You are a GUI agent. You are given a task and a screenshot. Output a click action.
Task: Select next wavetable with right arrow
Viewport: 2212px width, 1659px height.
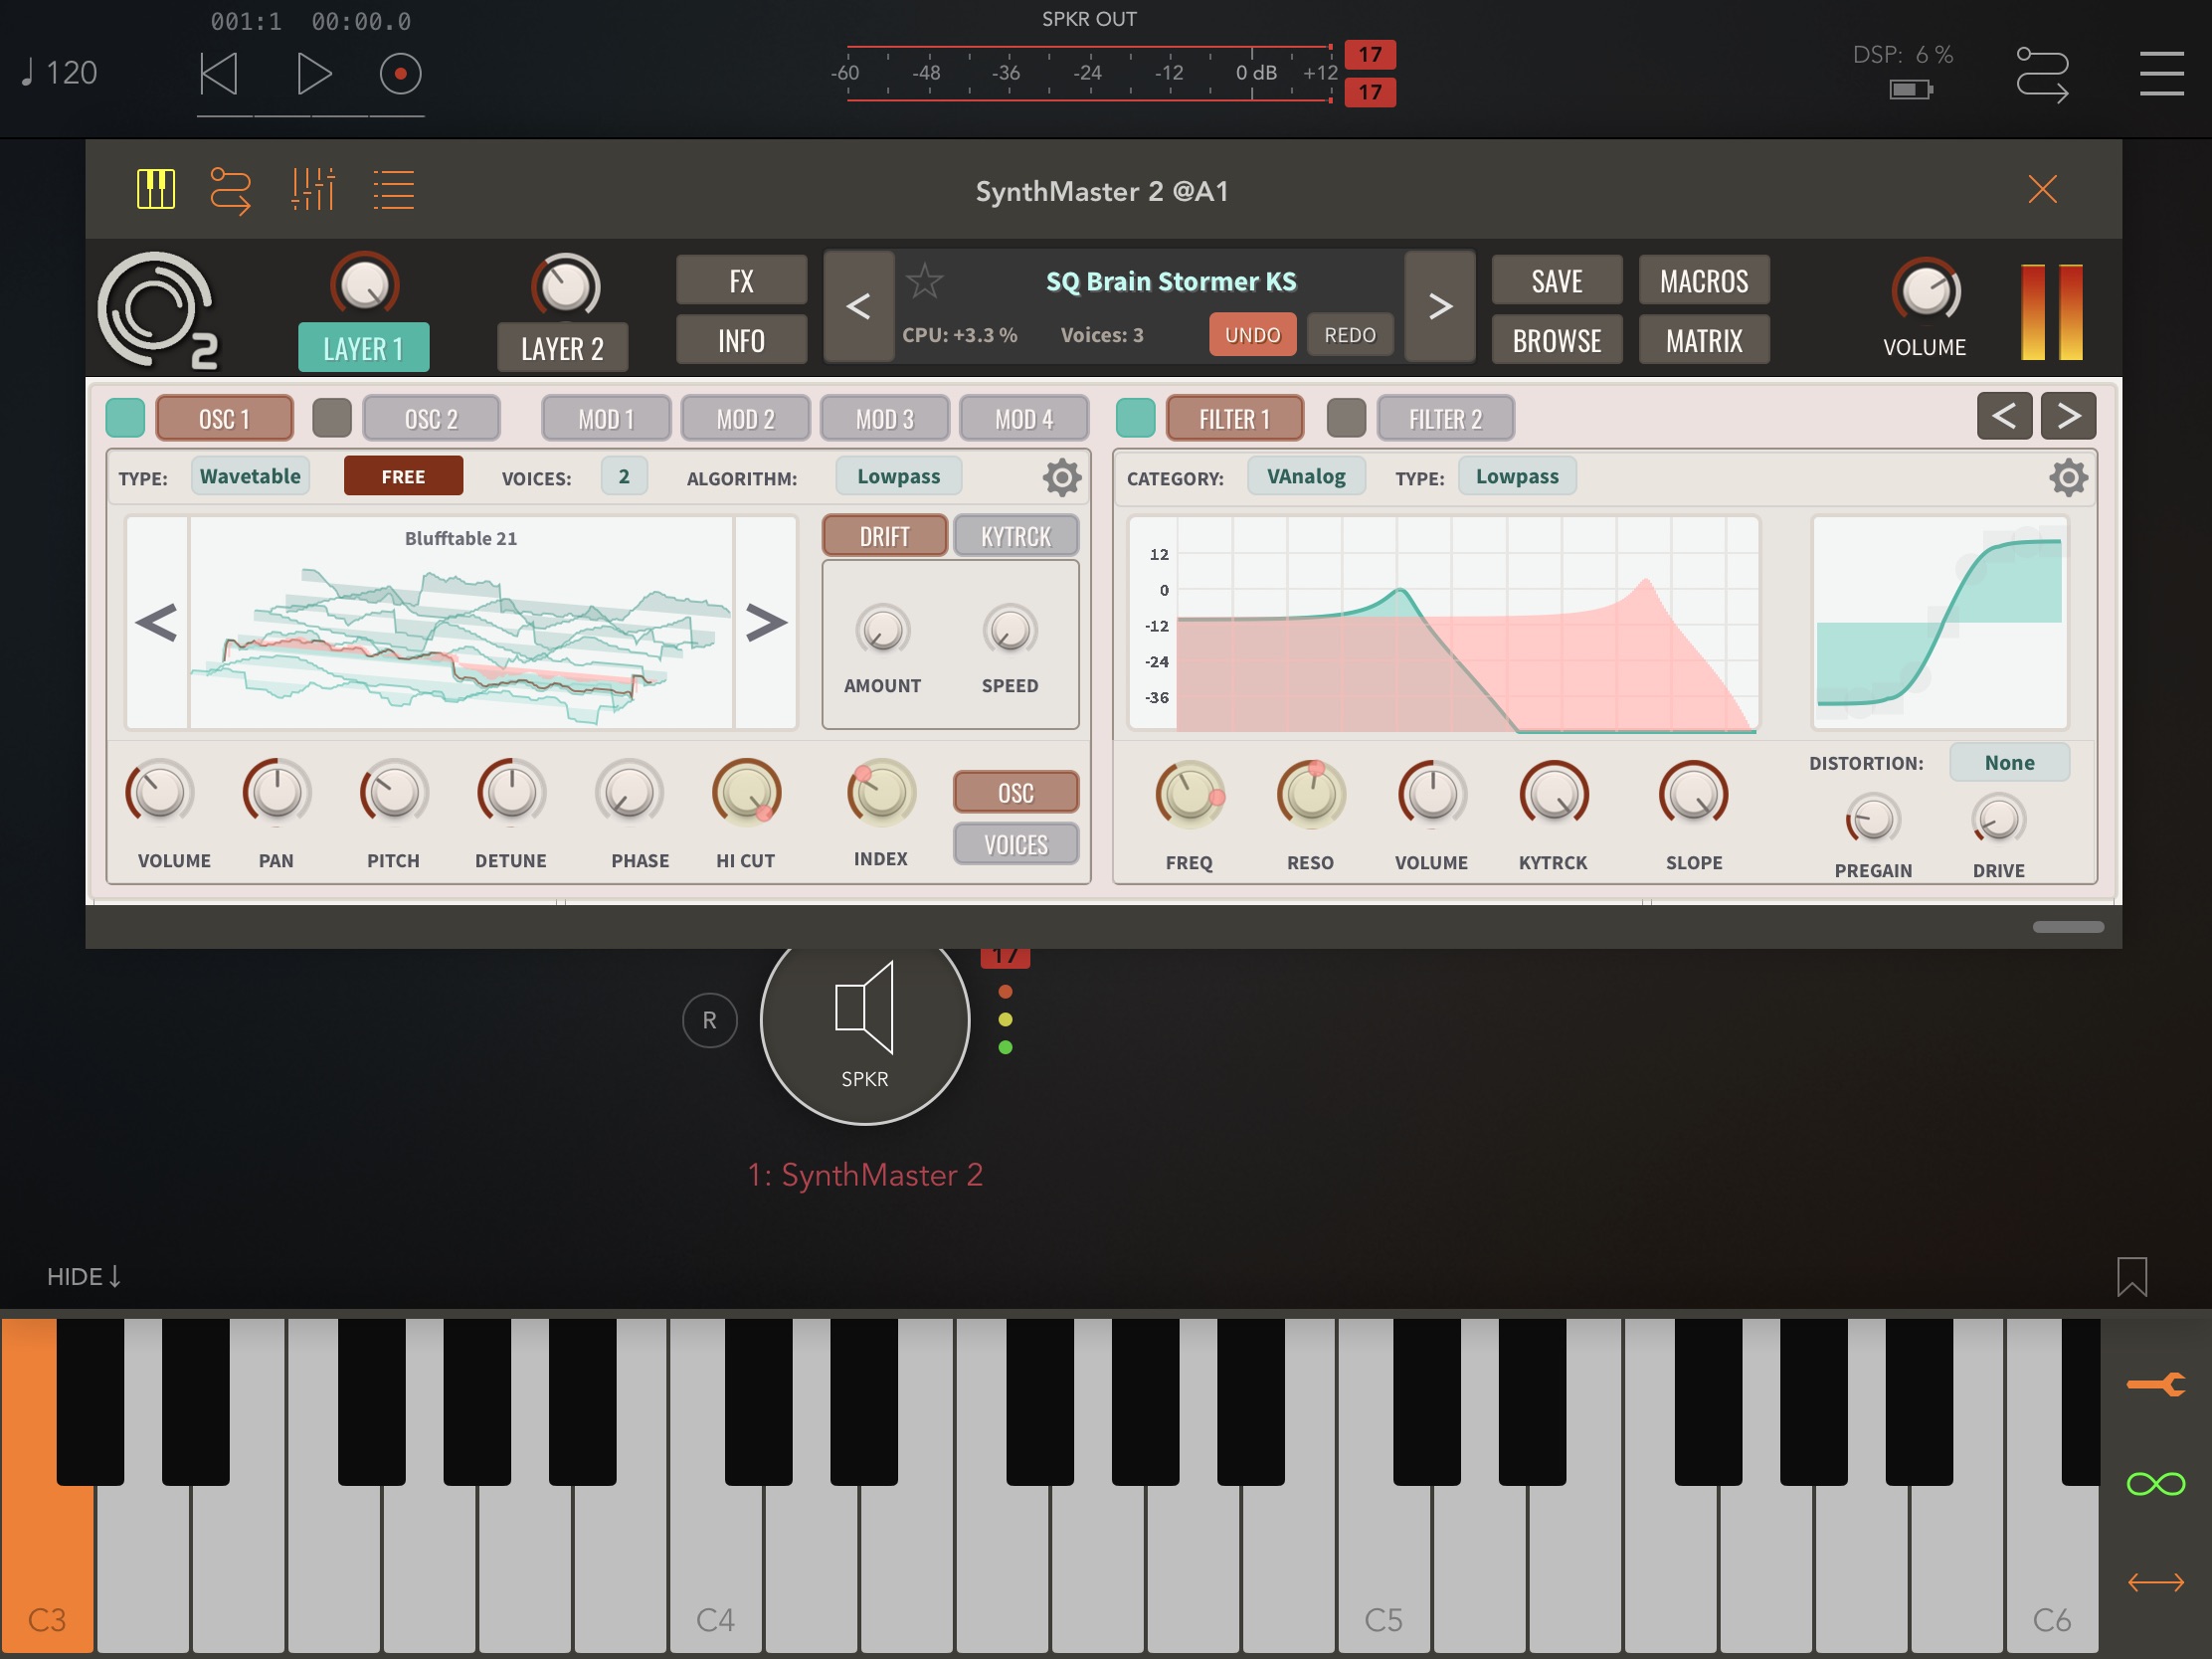766,622
